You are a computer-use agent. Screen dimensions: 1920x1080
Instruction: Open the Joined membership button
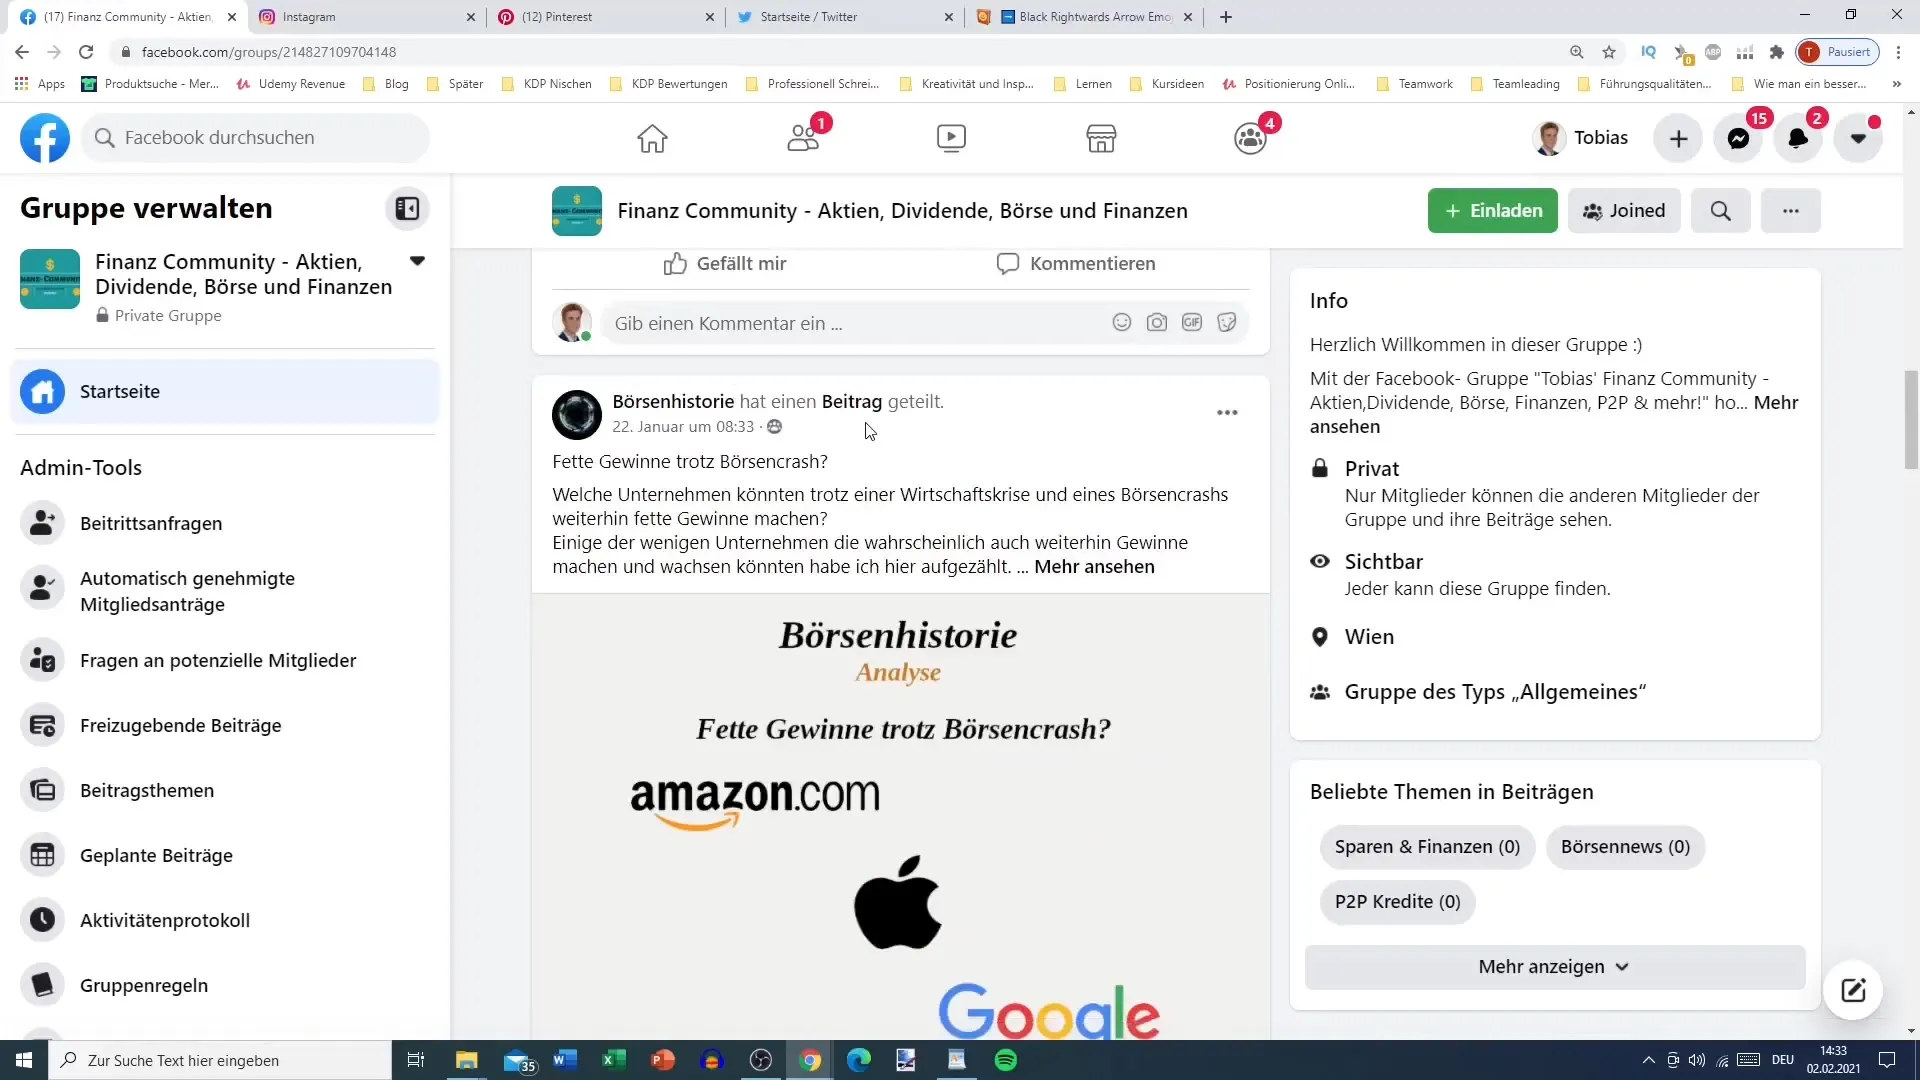tap(1624, 210)
